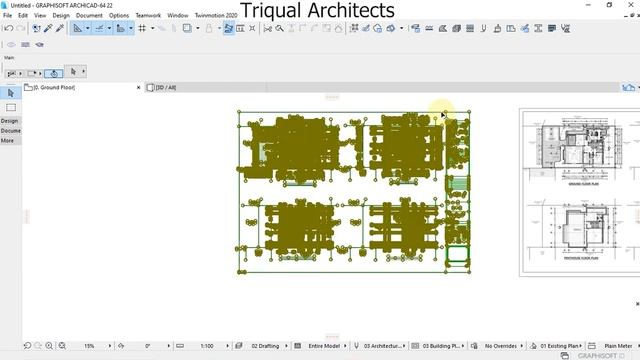
Task: Select the Arrow tool in toolbox
Action: point(11,93)
